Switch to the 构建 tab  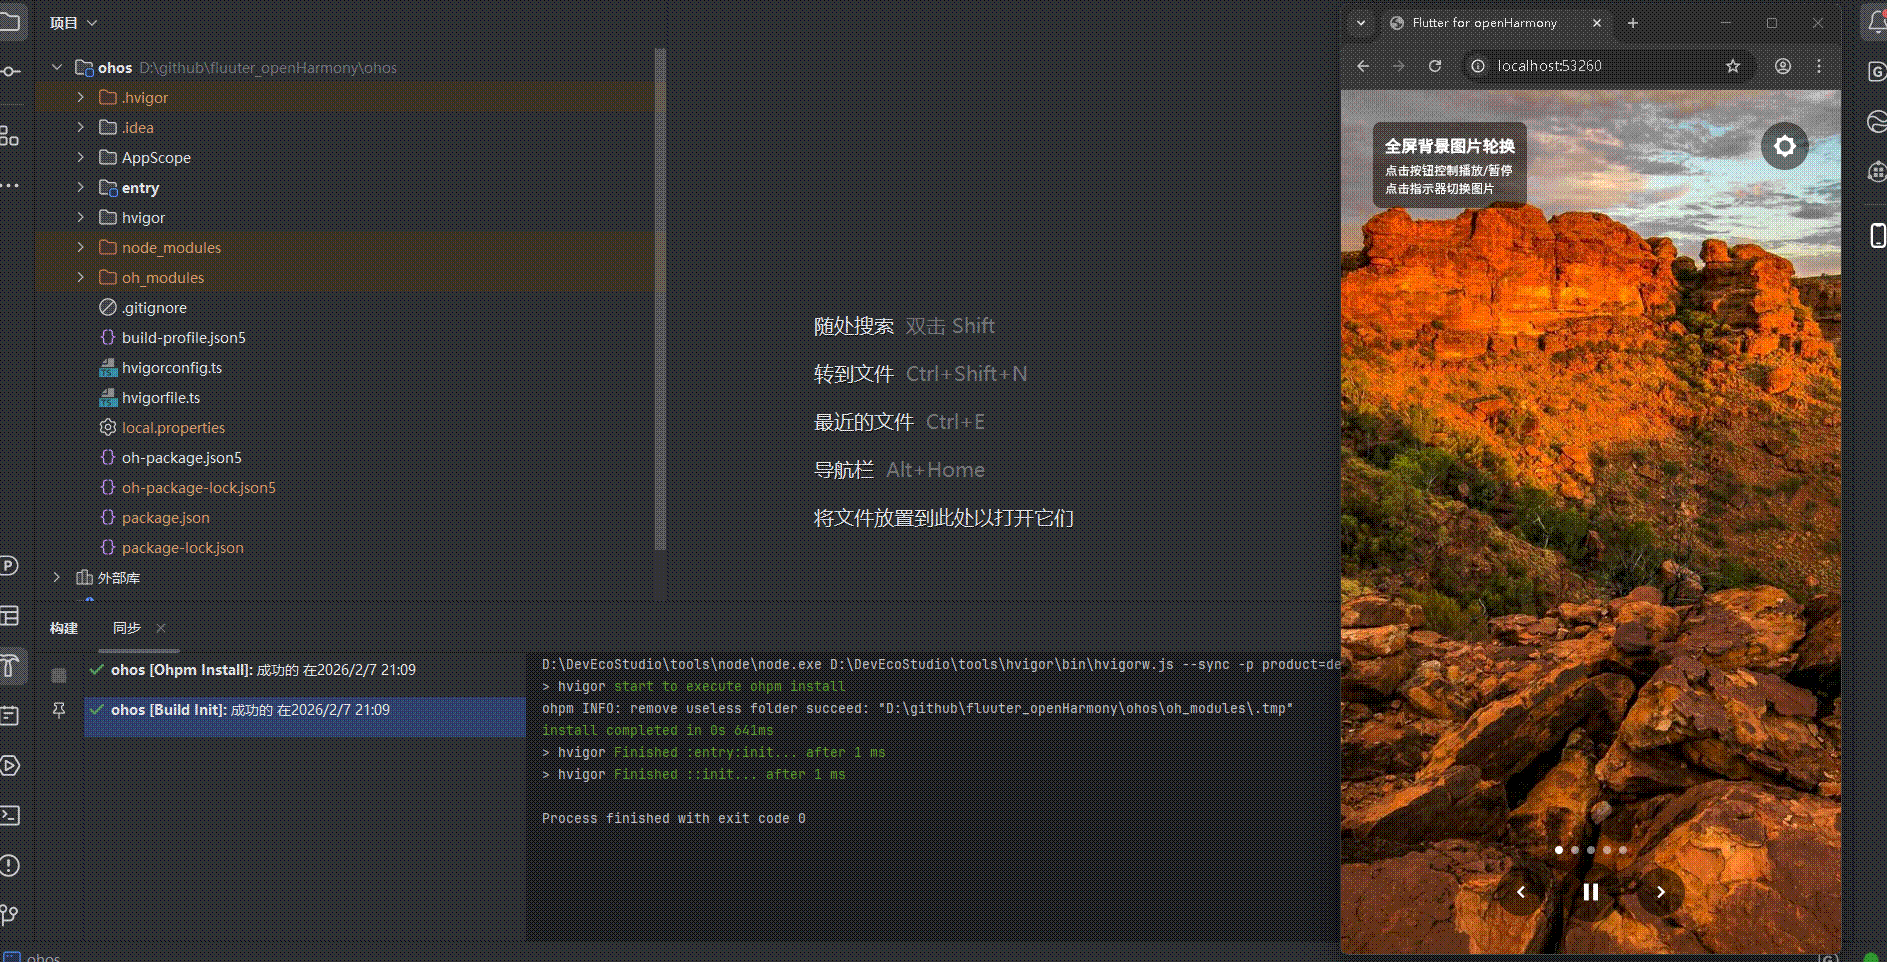pos(64,628)
